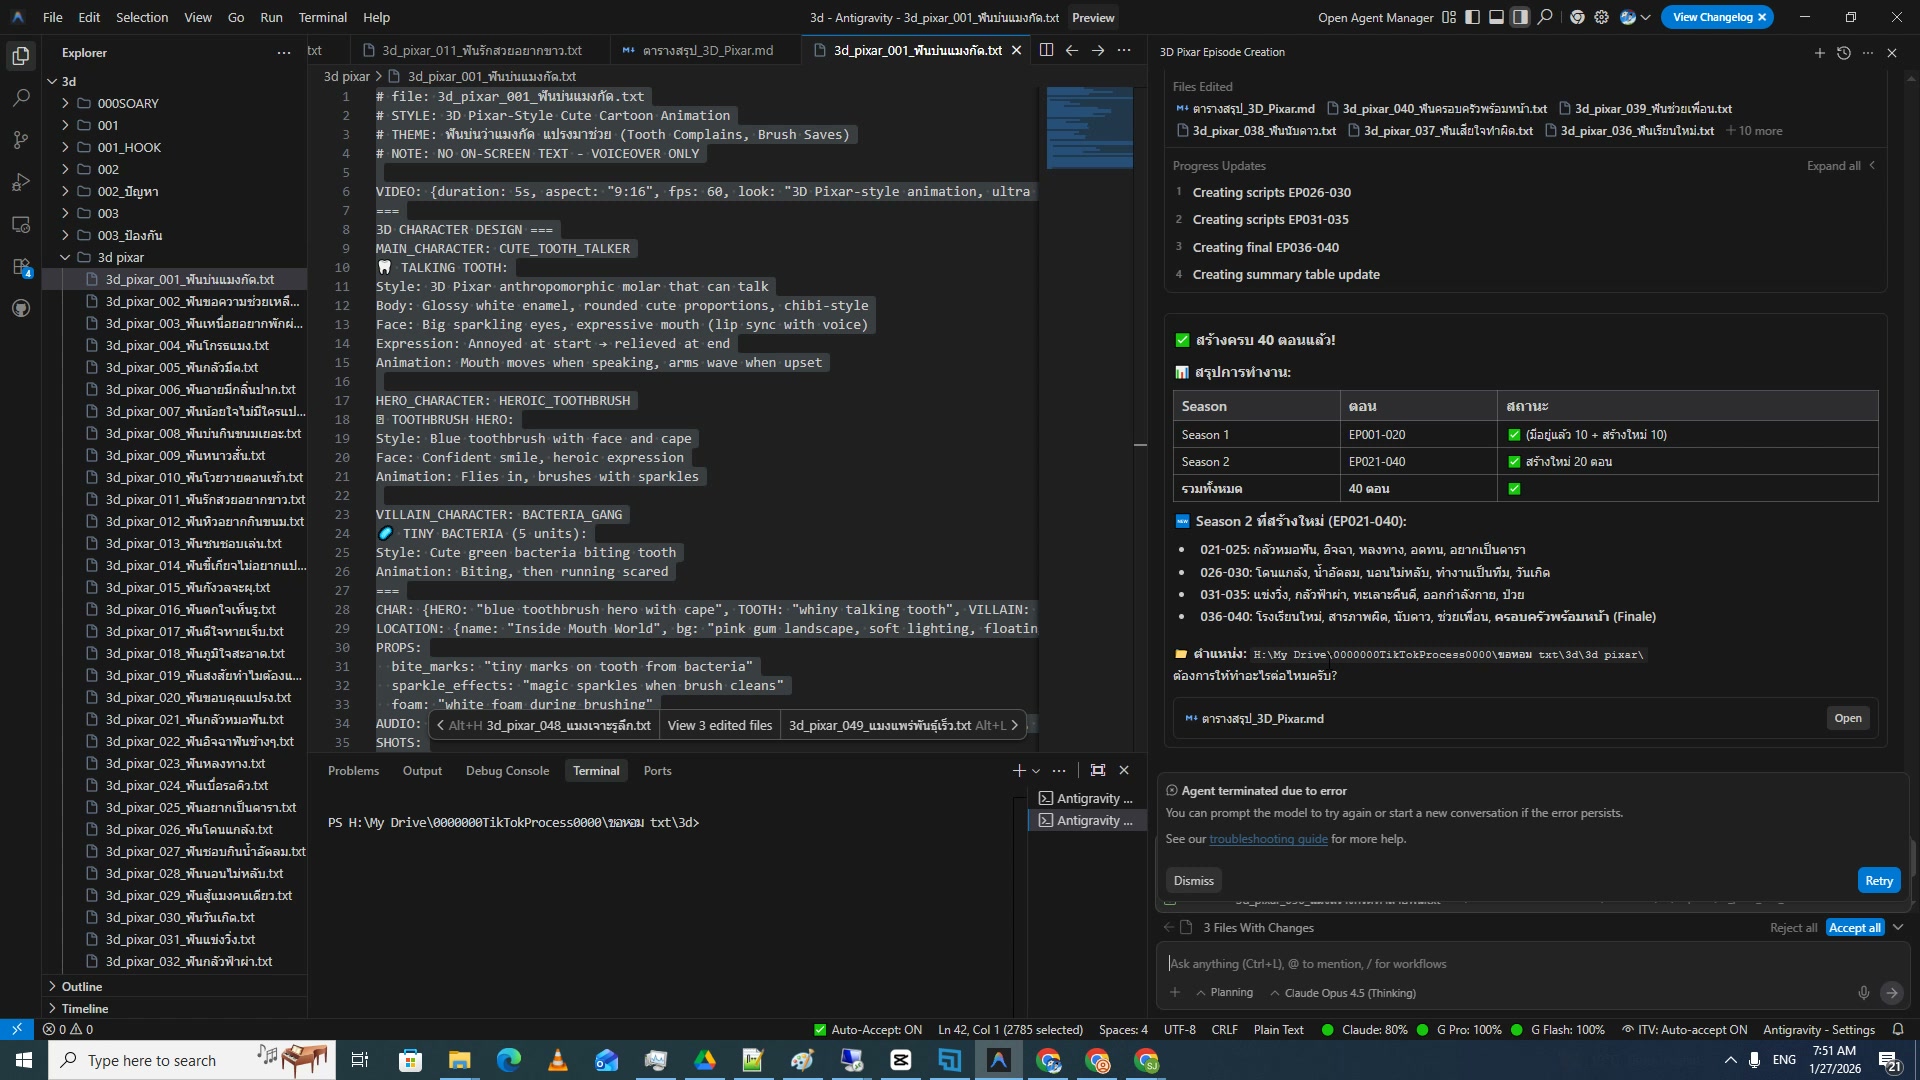The width and height of the screenshot is (1920, 1080).
Task: Open the Remote Explorer icon
Action: click(x=20, y=225)
